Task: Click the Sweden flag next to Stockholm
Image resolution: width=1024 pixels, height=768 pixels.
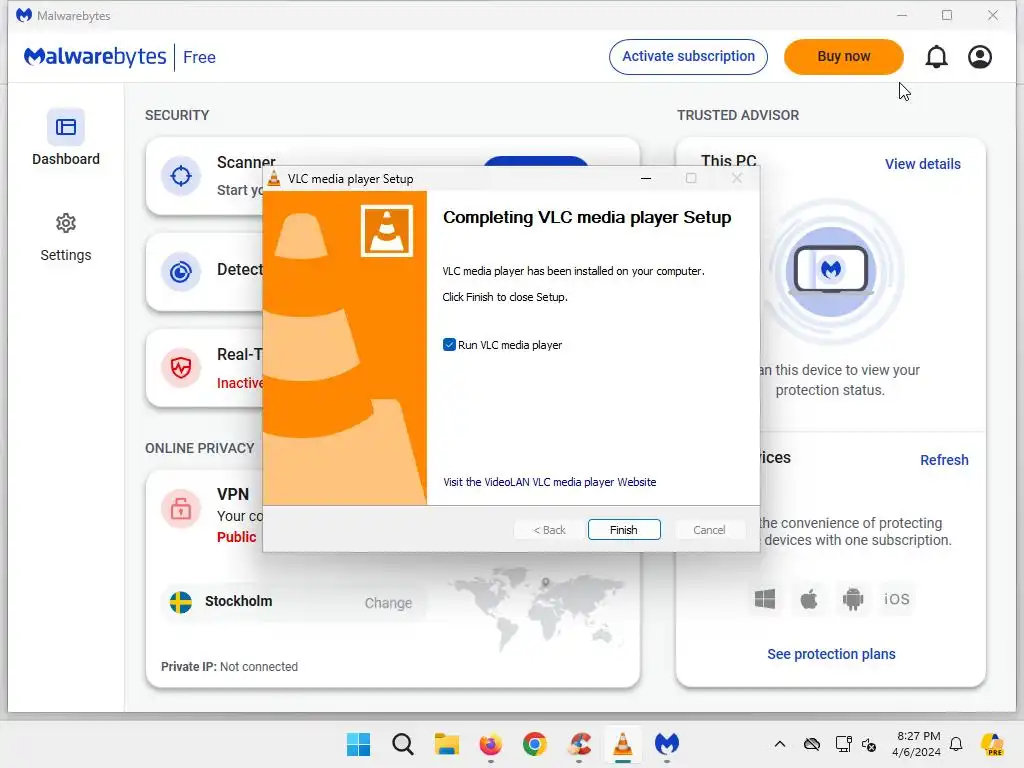Action: [181, 601]
